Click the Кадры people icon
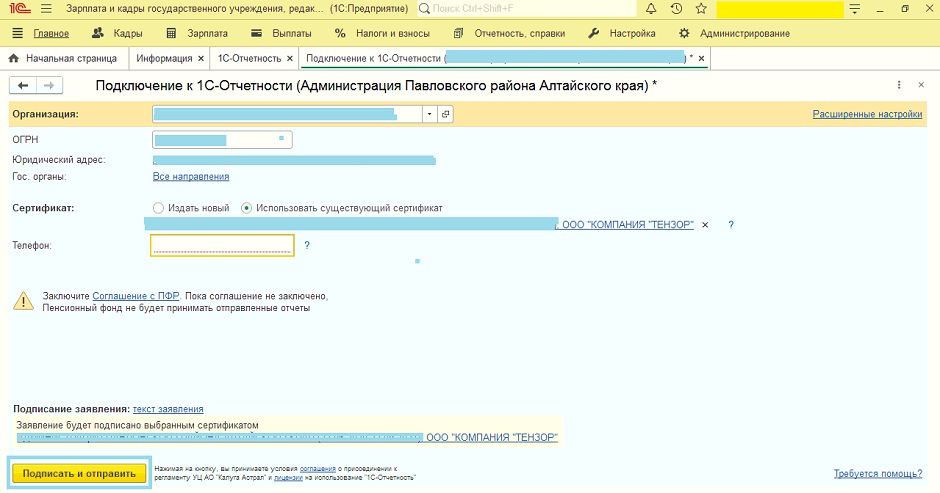Screen dimensions: 940x493 pyautogui.click(x=98, y=34)
